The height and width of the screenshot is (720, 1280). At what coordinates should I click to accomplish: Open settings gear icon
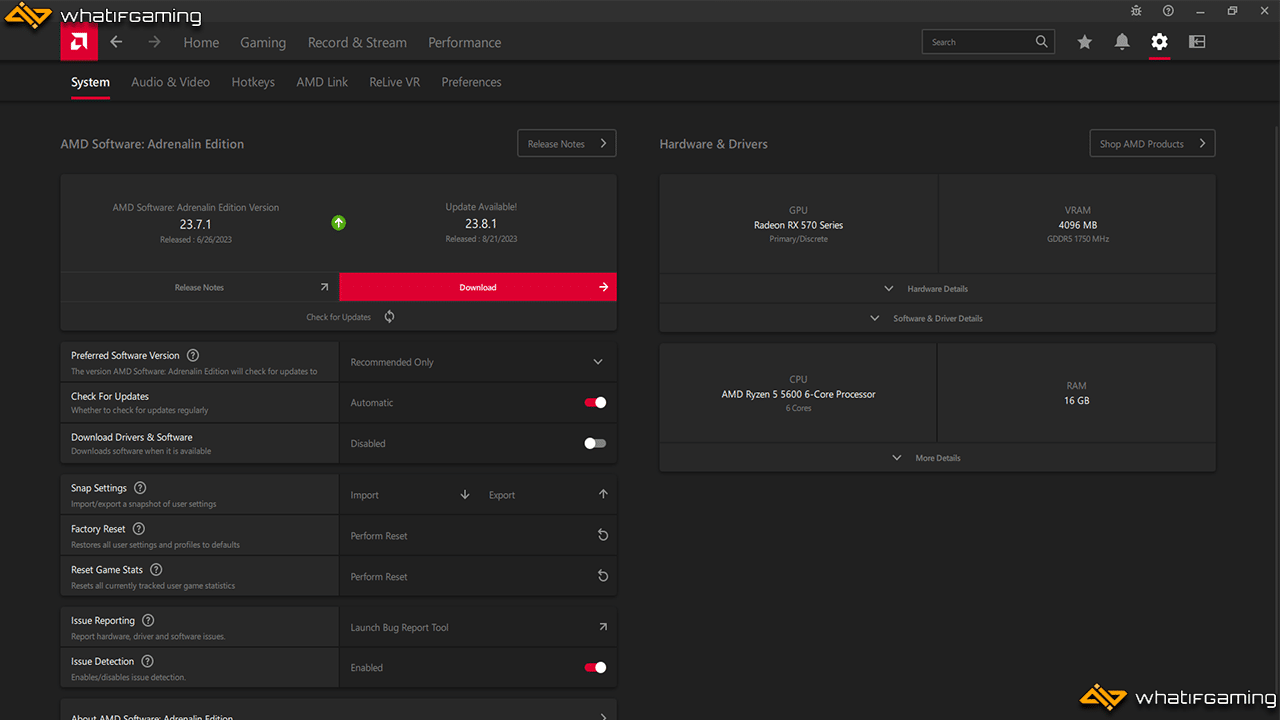(1159, 42)
